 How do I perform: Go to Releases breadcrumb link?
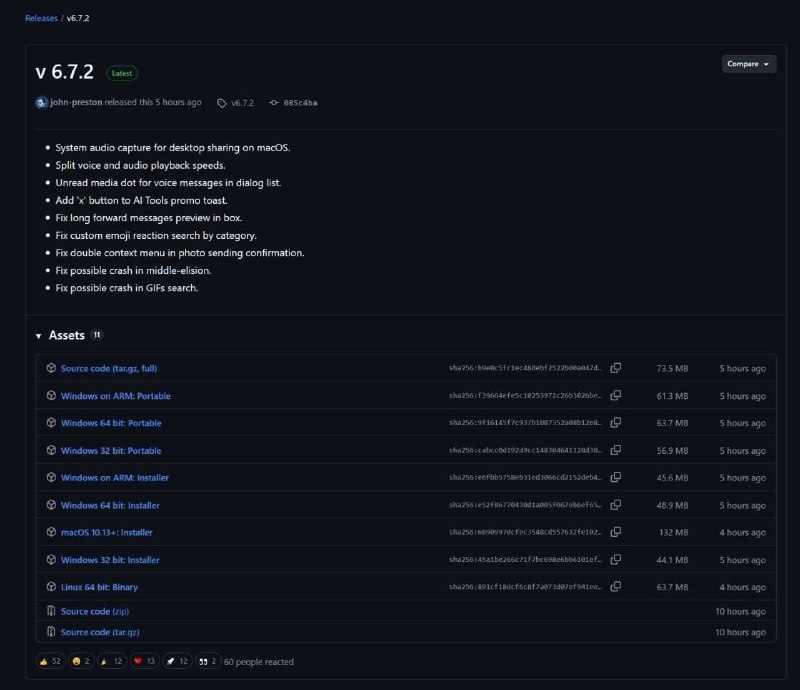click(x=41, y=18)
